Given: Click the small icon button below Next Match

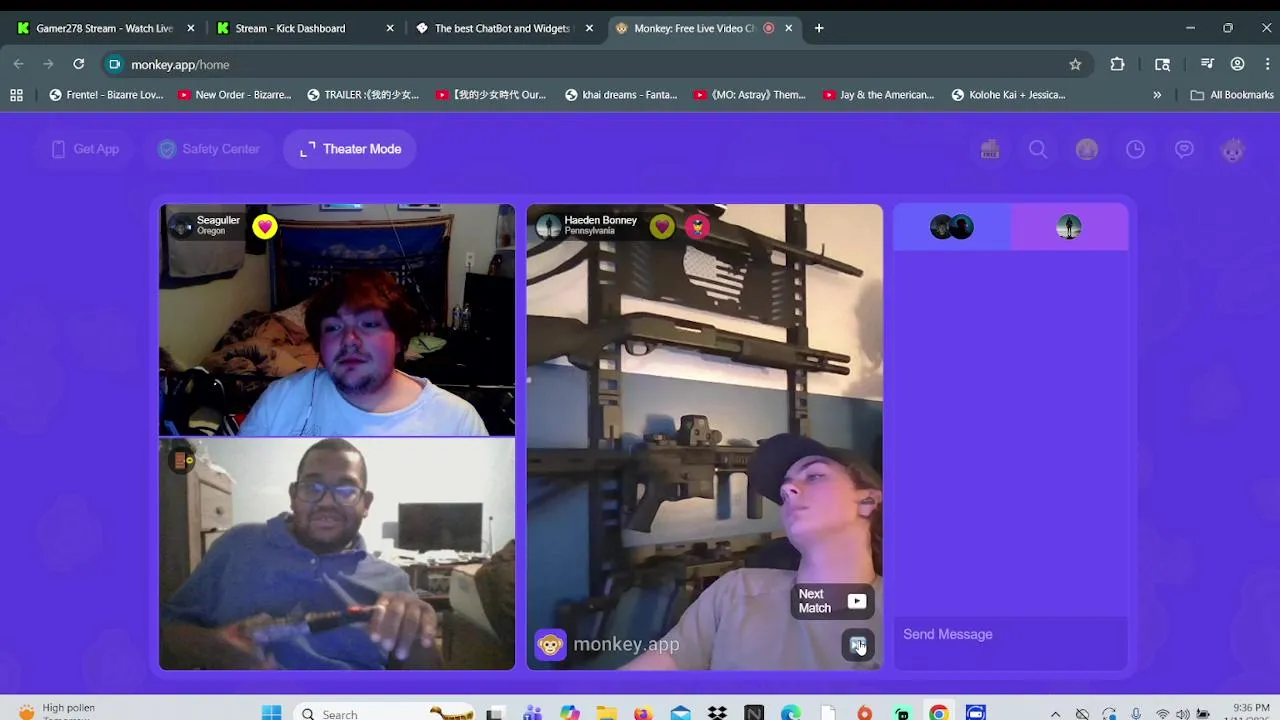Looking at the screenshot, I should click(x=857, y=645).
